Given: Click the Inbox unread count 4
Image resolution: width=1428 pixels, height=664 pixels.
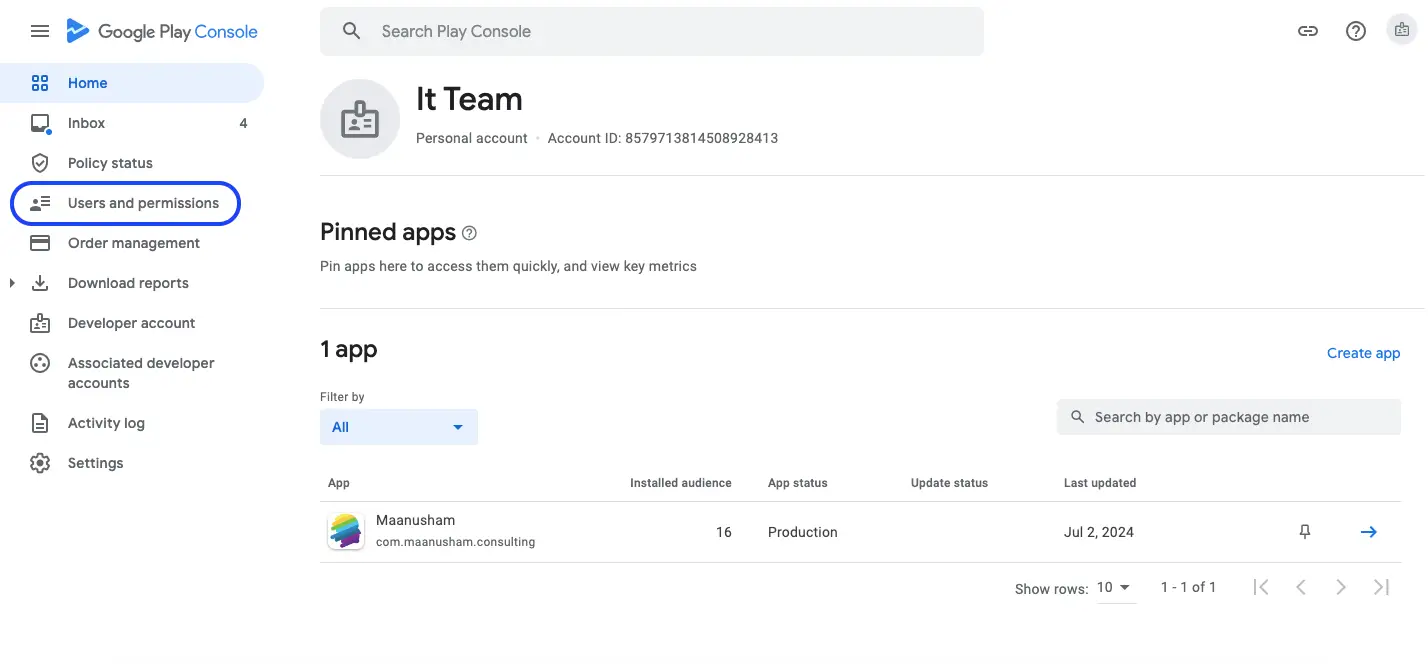Looking at the screenshot, I should point(243,123).
